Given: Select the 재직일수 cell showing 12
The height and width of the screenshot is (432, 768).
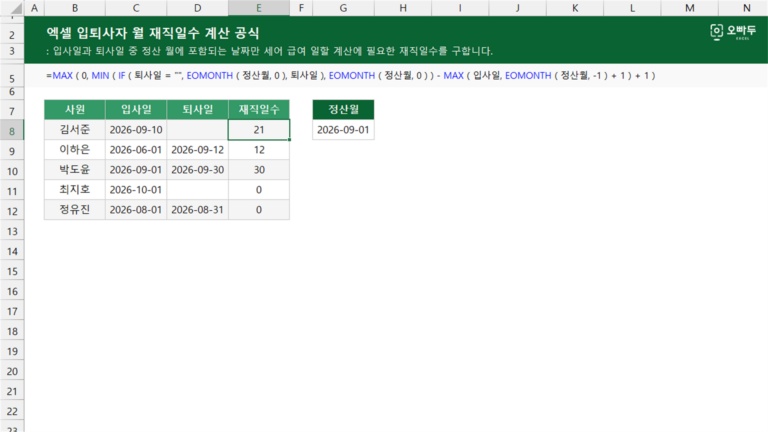Looking at the screenshot, I should point(259,150).
